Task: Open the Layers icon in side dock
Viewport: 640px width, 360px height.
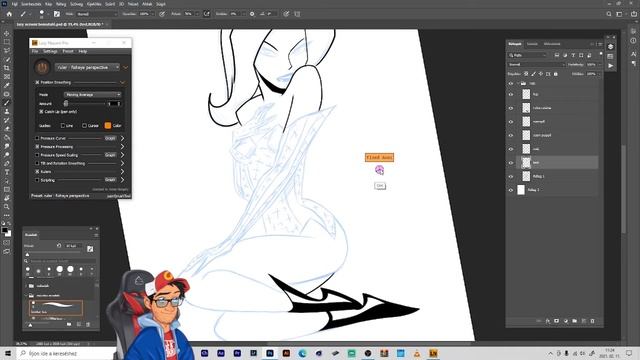Action: pyautogui.click(x=610, y=47)
